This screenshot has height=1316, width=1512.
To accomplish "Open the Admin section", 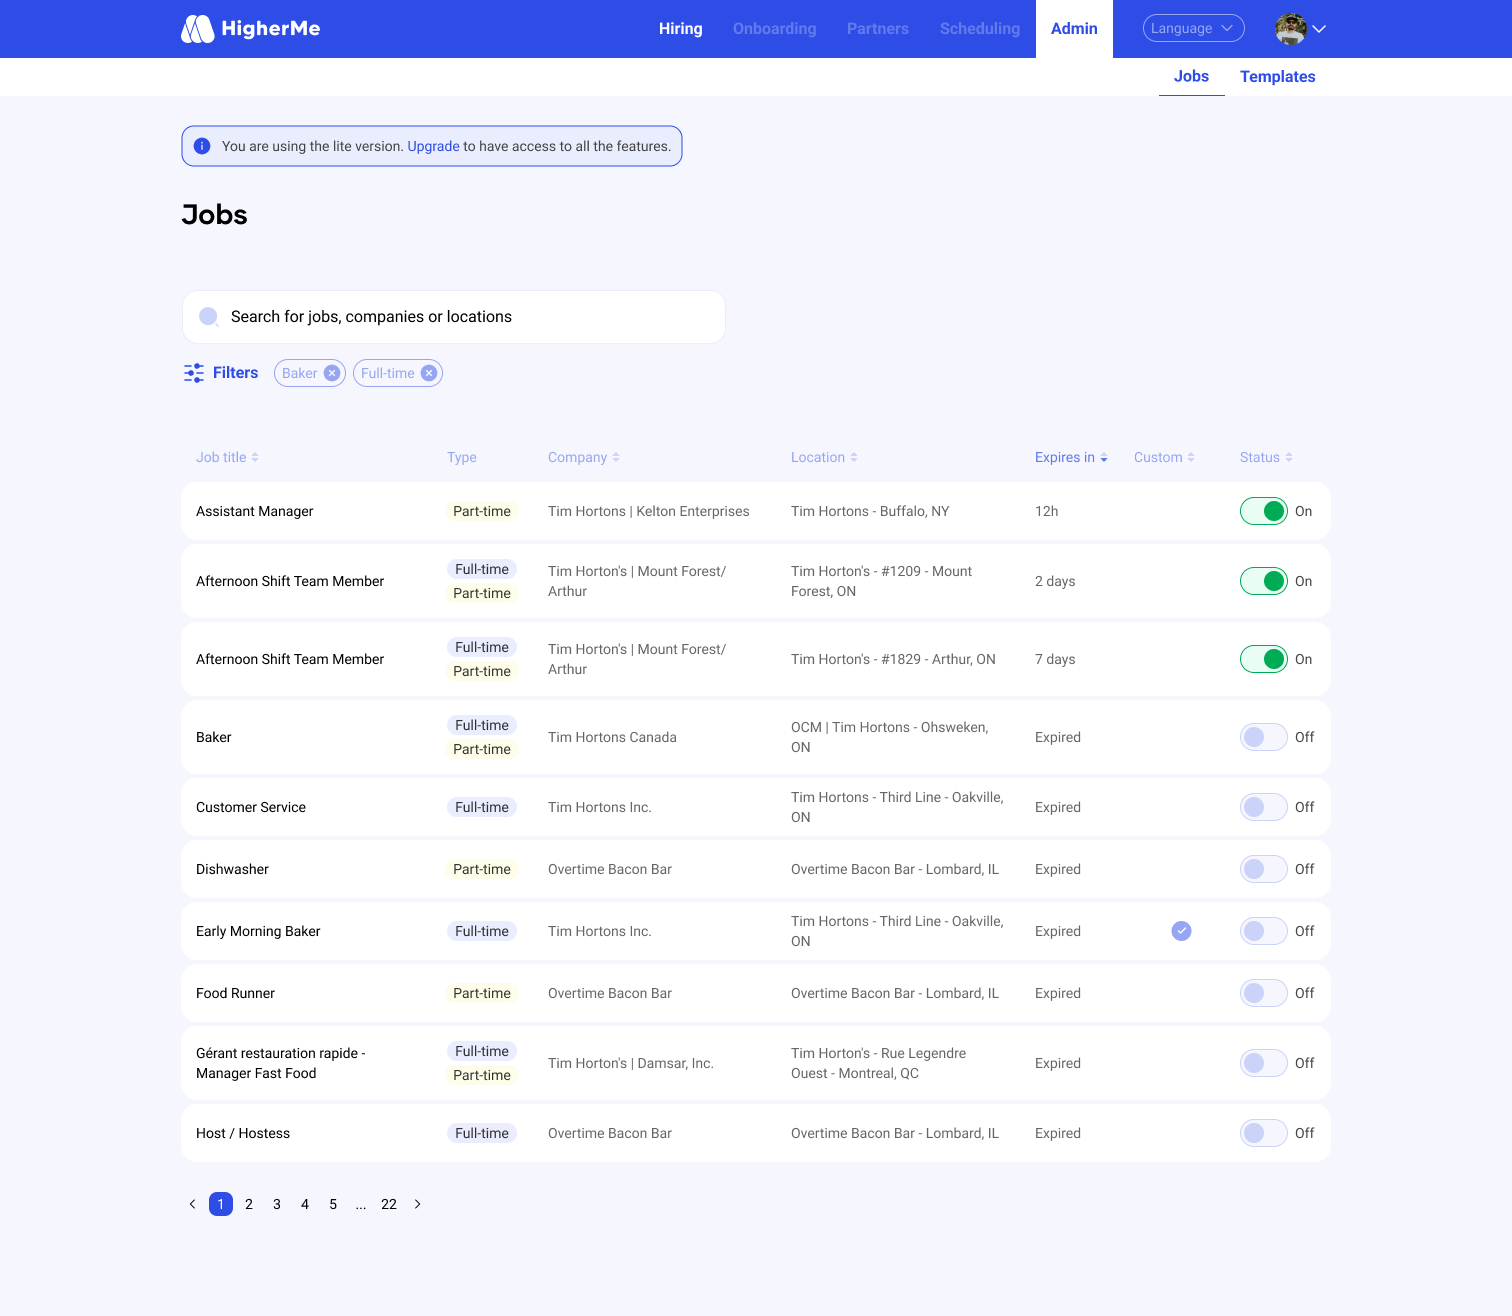I will tap(1074, 29).
